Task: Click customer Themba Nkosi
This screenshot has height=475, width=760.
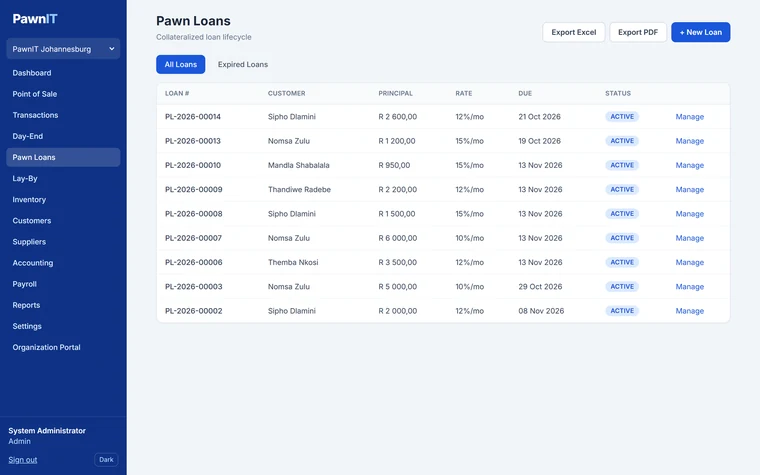Action: 293,262
